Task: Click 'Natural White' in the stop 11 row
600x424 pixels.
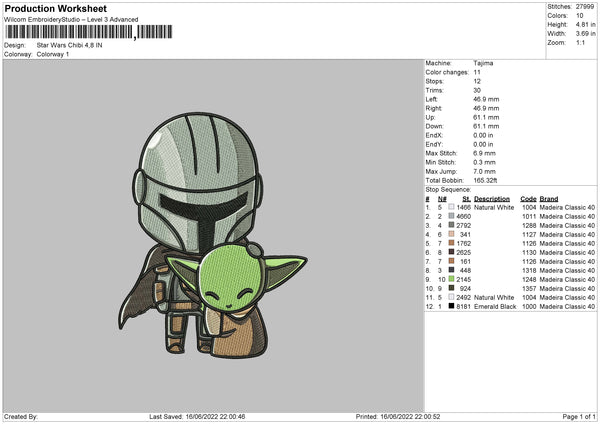Action: [494, 297]
